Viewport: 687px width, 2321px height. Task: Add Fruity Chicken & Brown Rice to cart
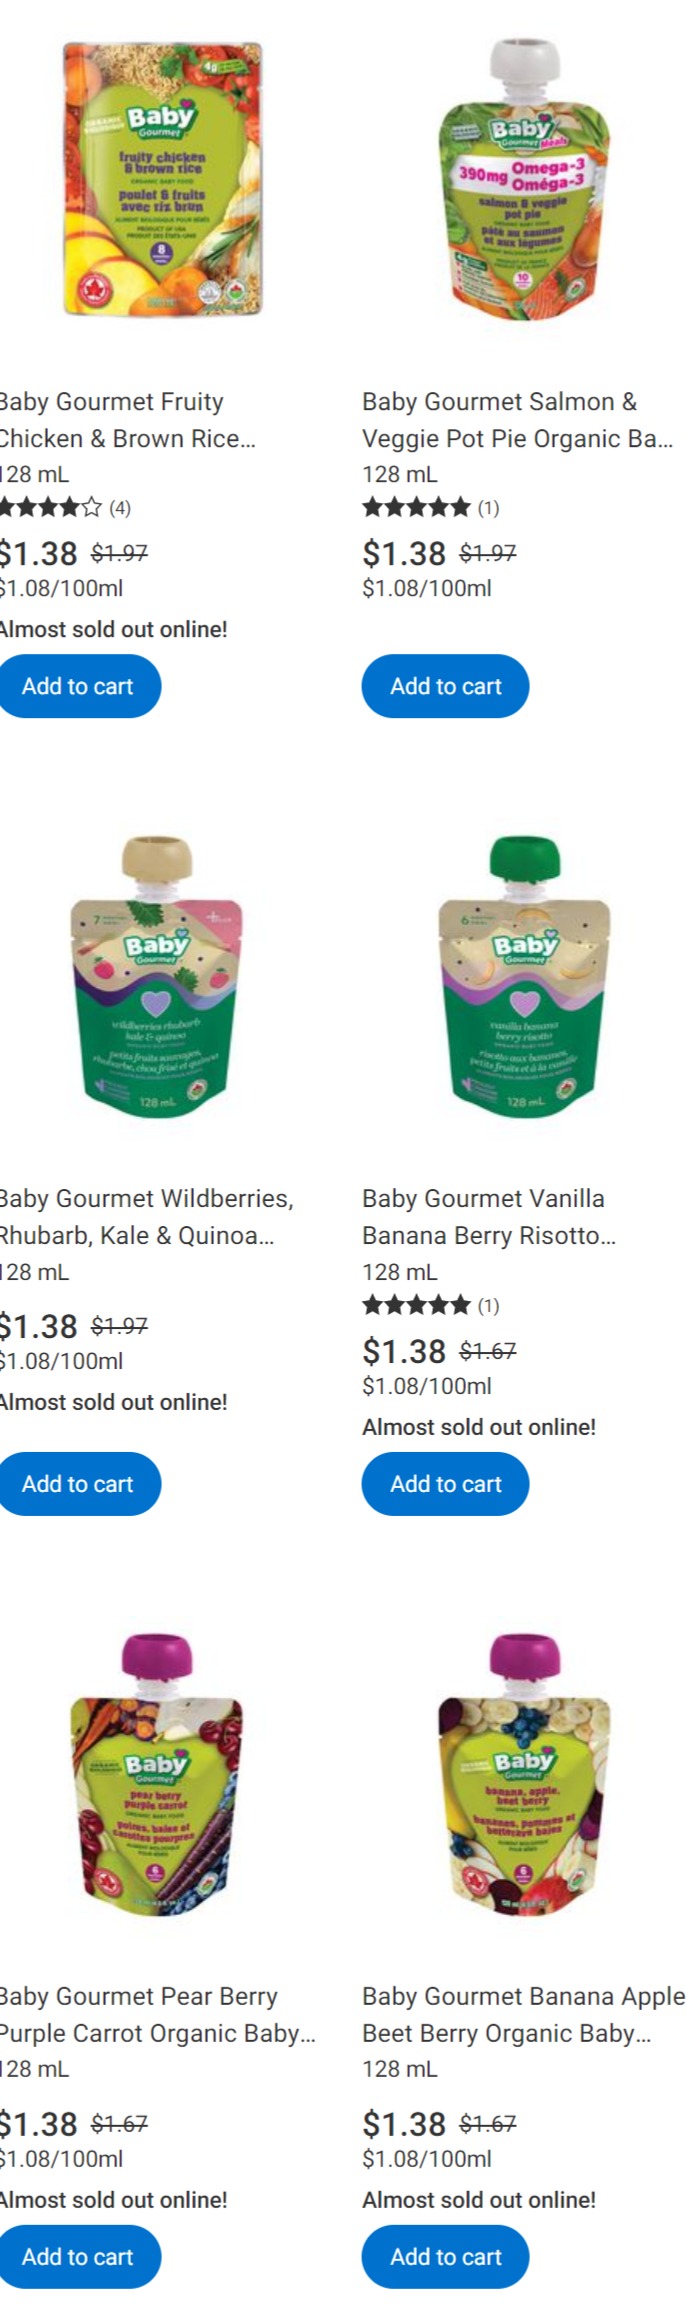(x=78, y=686)
